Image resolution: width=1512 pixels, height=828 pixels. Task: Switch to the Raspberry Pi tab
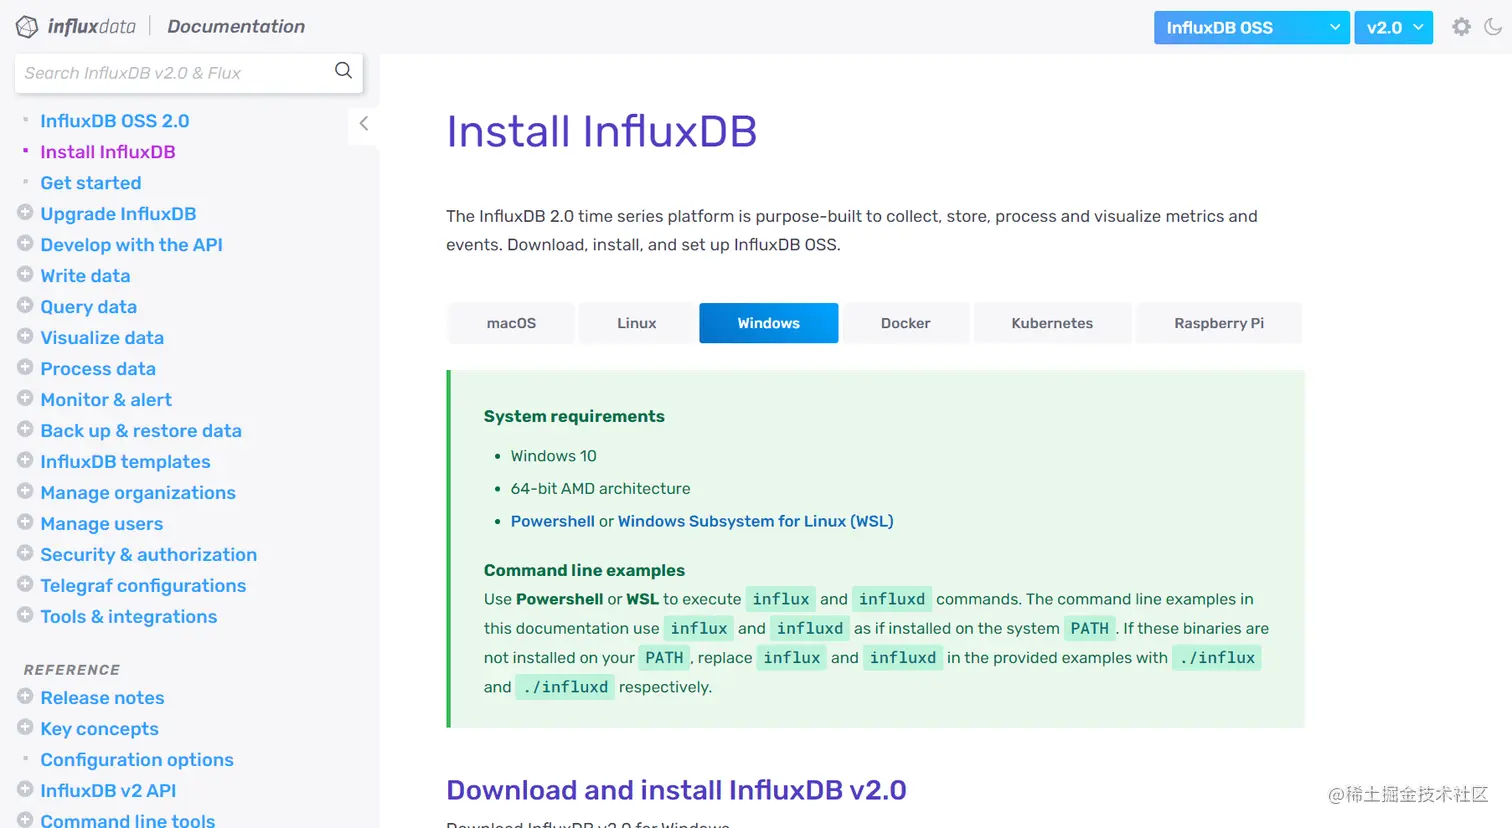[1219, 323]
